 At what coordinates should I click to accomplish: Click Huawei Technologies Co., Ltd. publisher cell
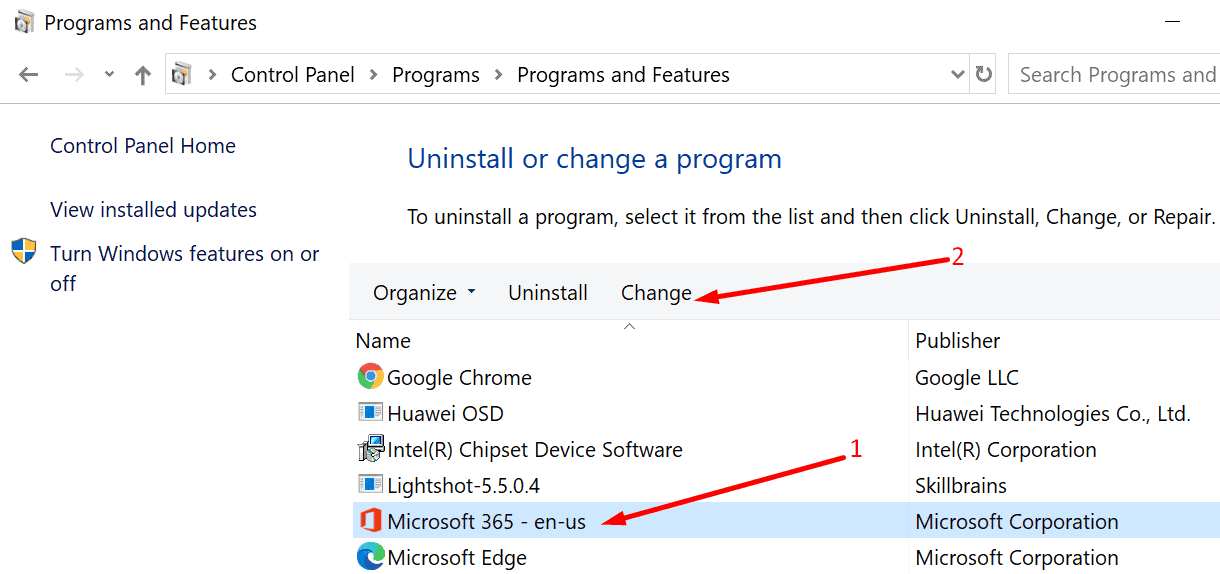click(x=1053, y=414)
